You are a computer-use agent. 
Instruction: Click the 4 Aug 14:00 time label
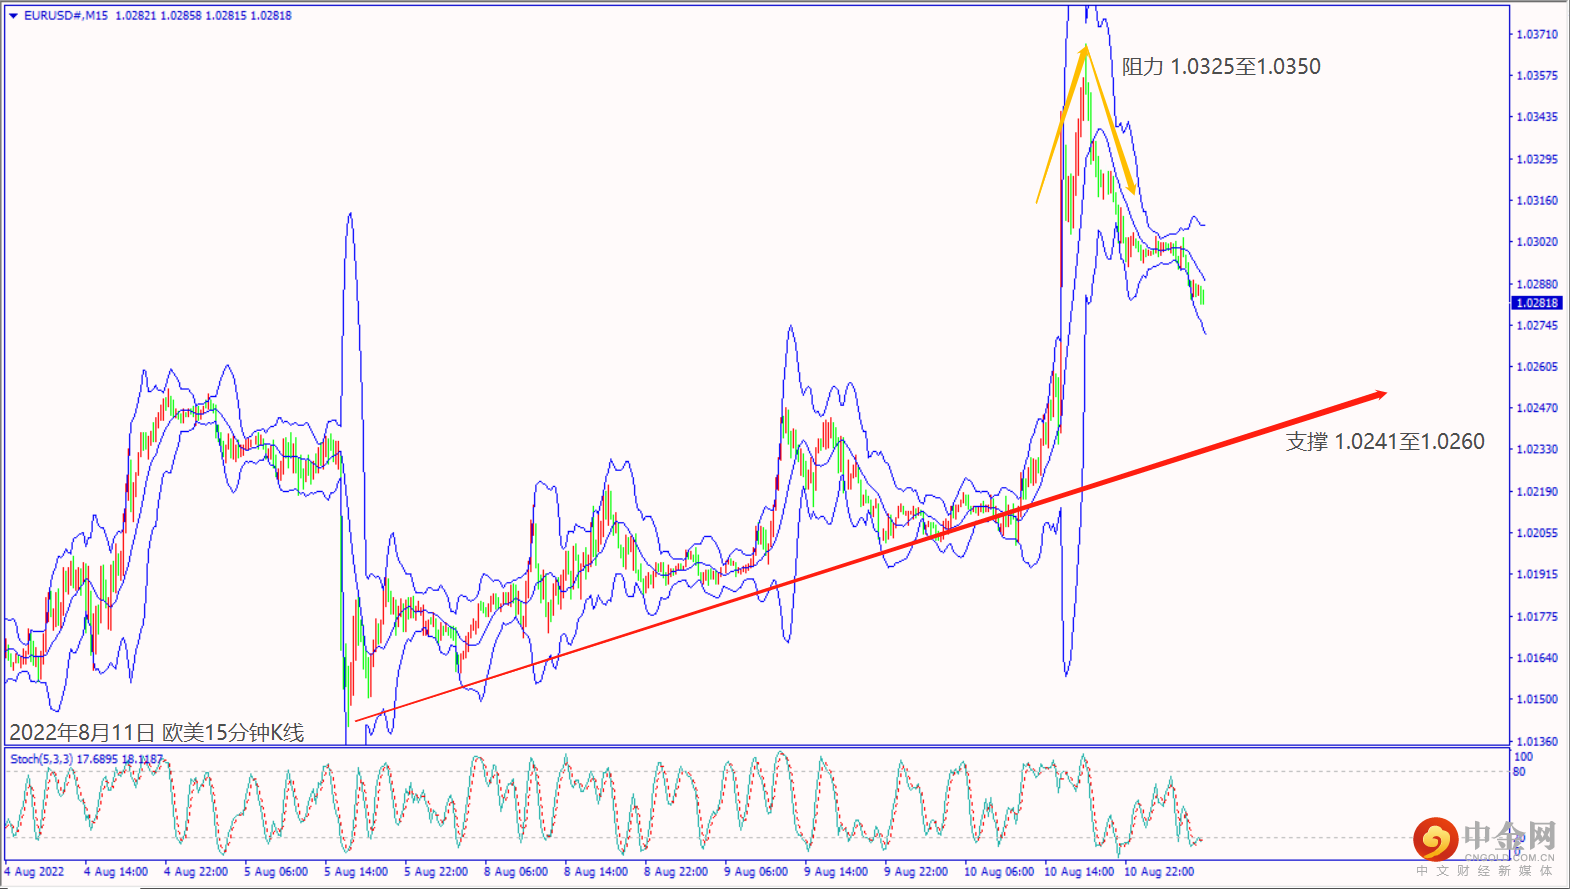click(116, 872)
